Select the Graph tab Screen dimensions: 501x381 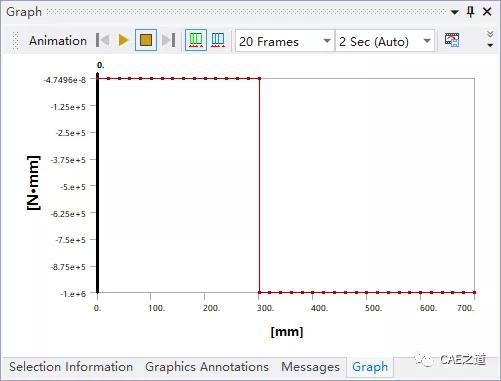(x=370, y=367)
